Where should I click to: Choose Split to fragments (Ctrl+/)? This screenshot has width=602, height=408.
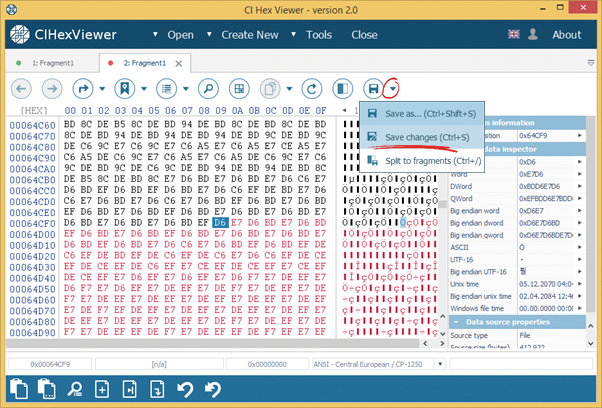click(x=422, y=161)
